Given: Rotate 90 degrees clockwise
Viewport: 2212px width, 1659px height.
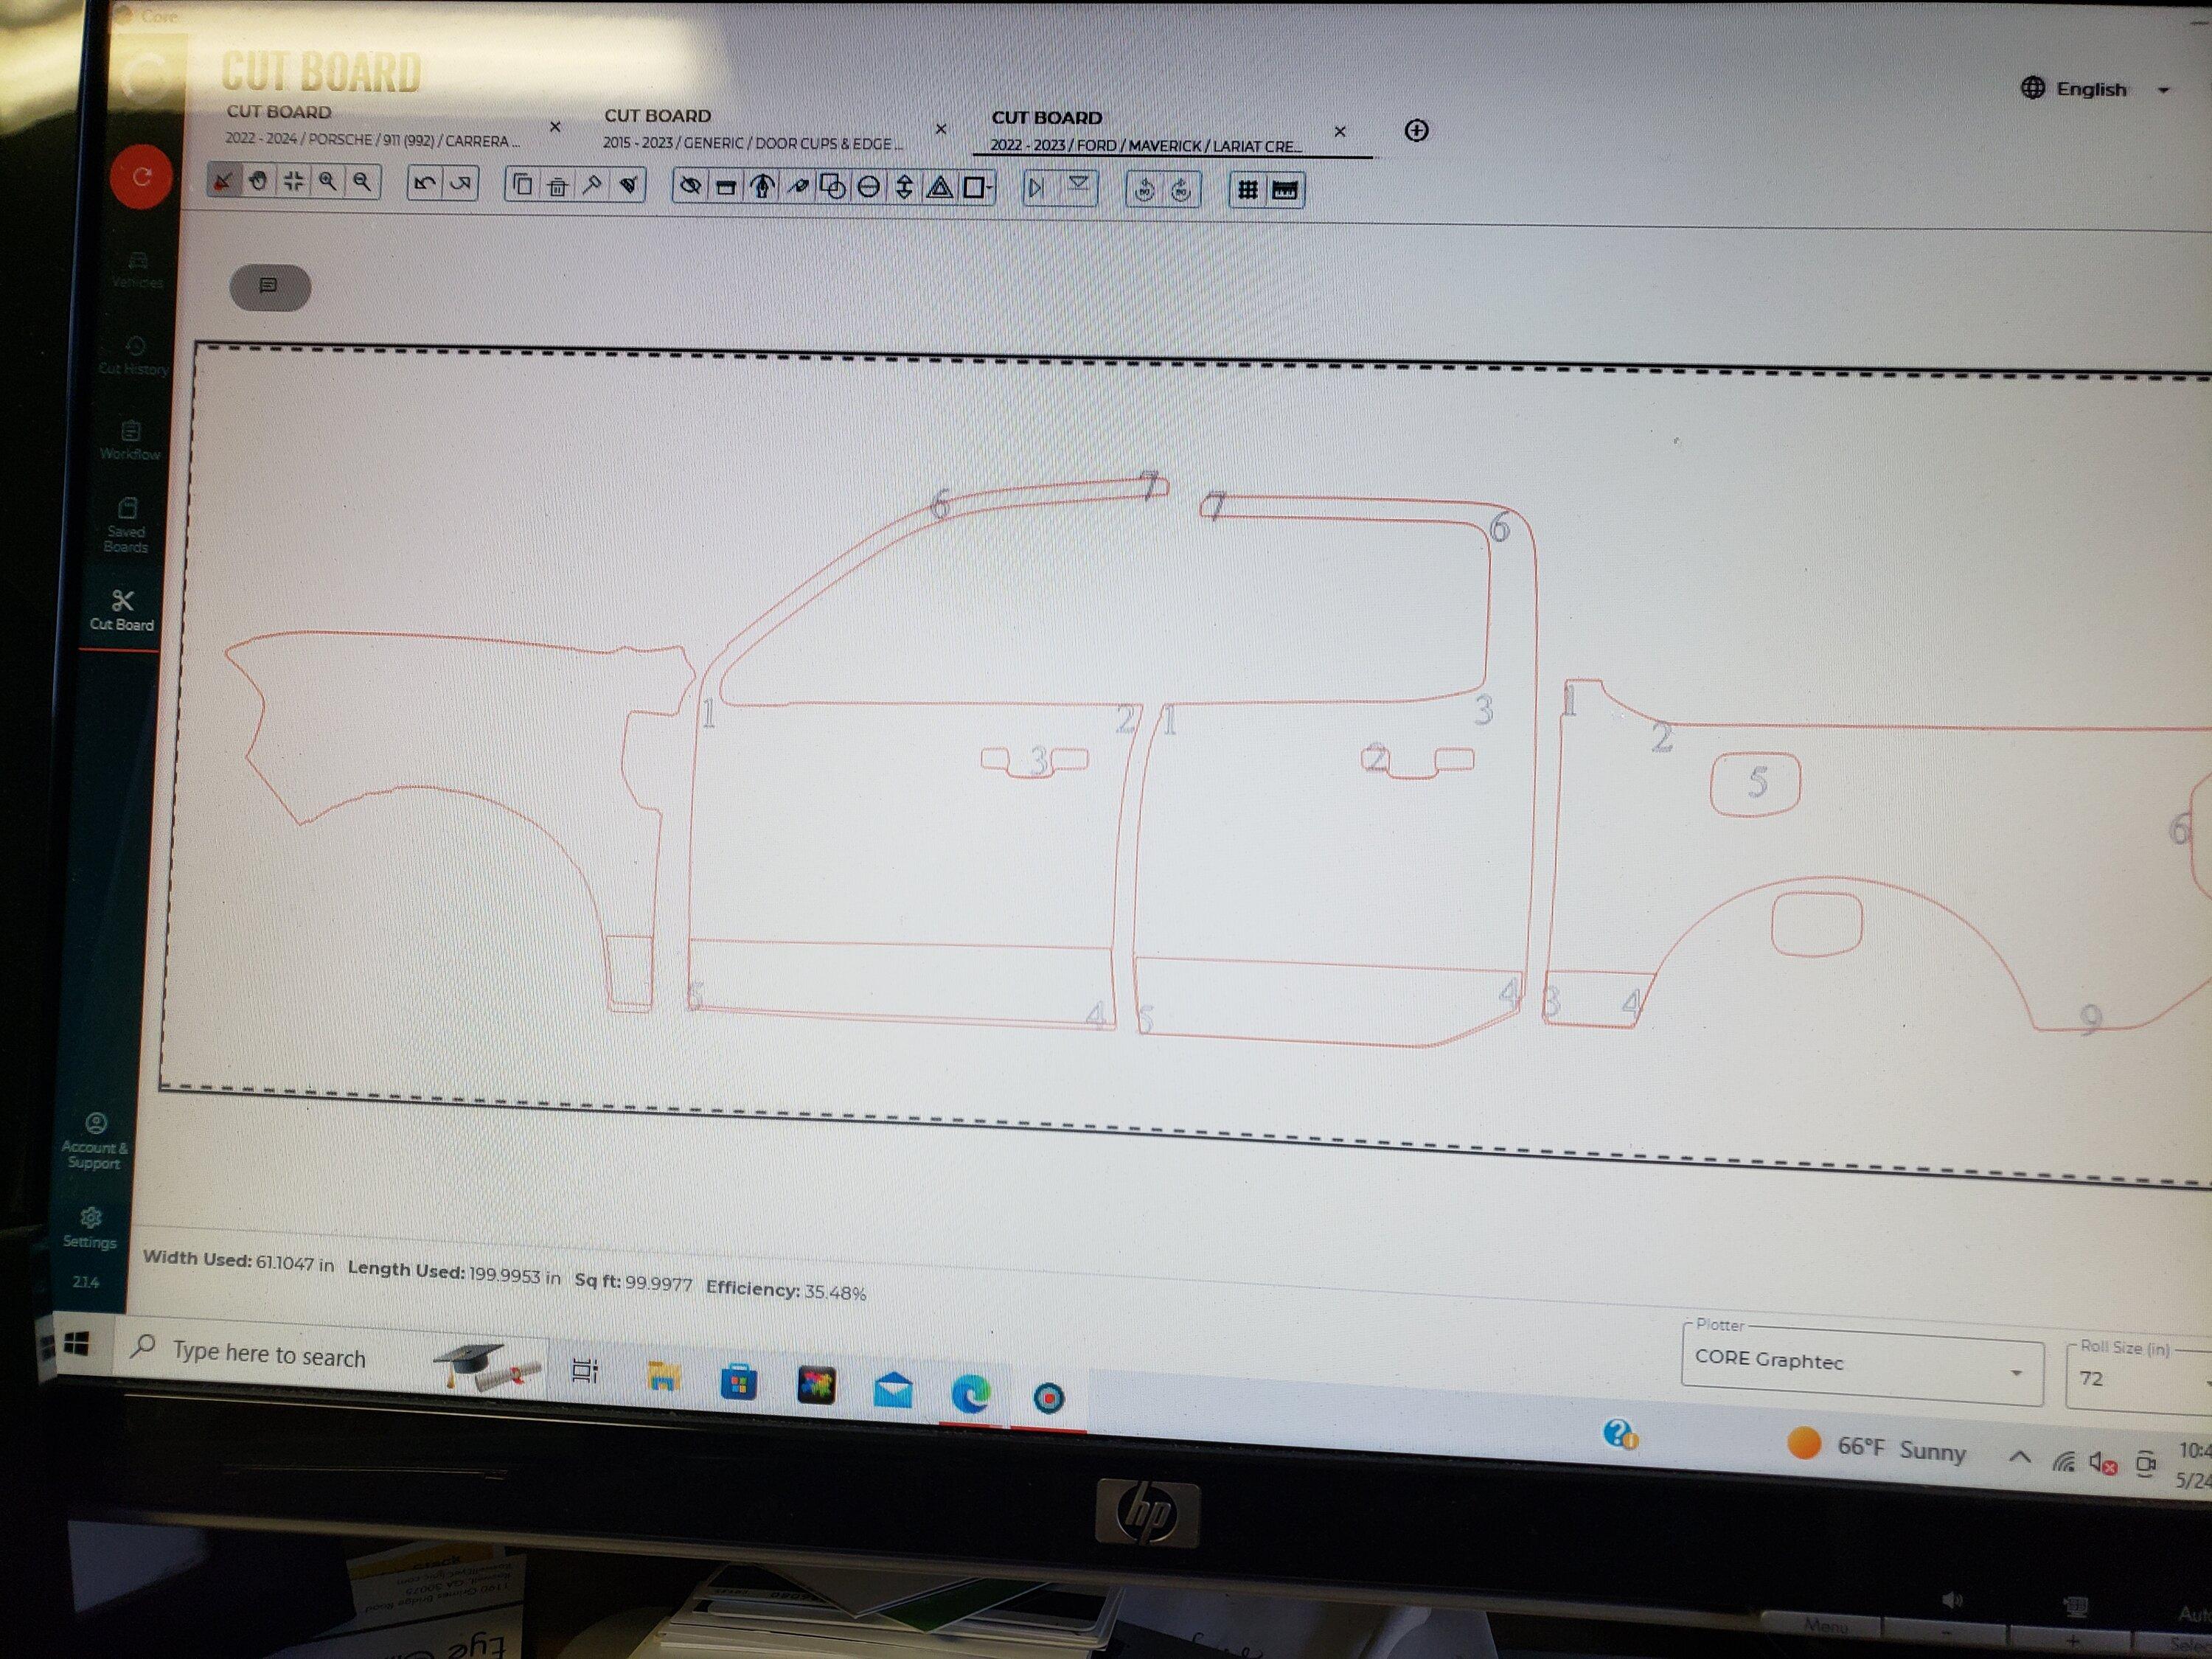Looking at the screenshot, I should tap(1181, 189).
